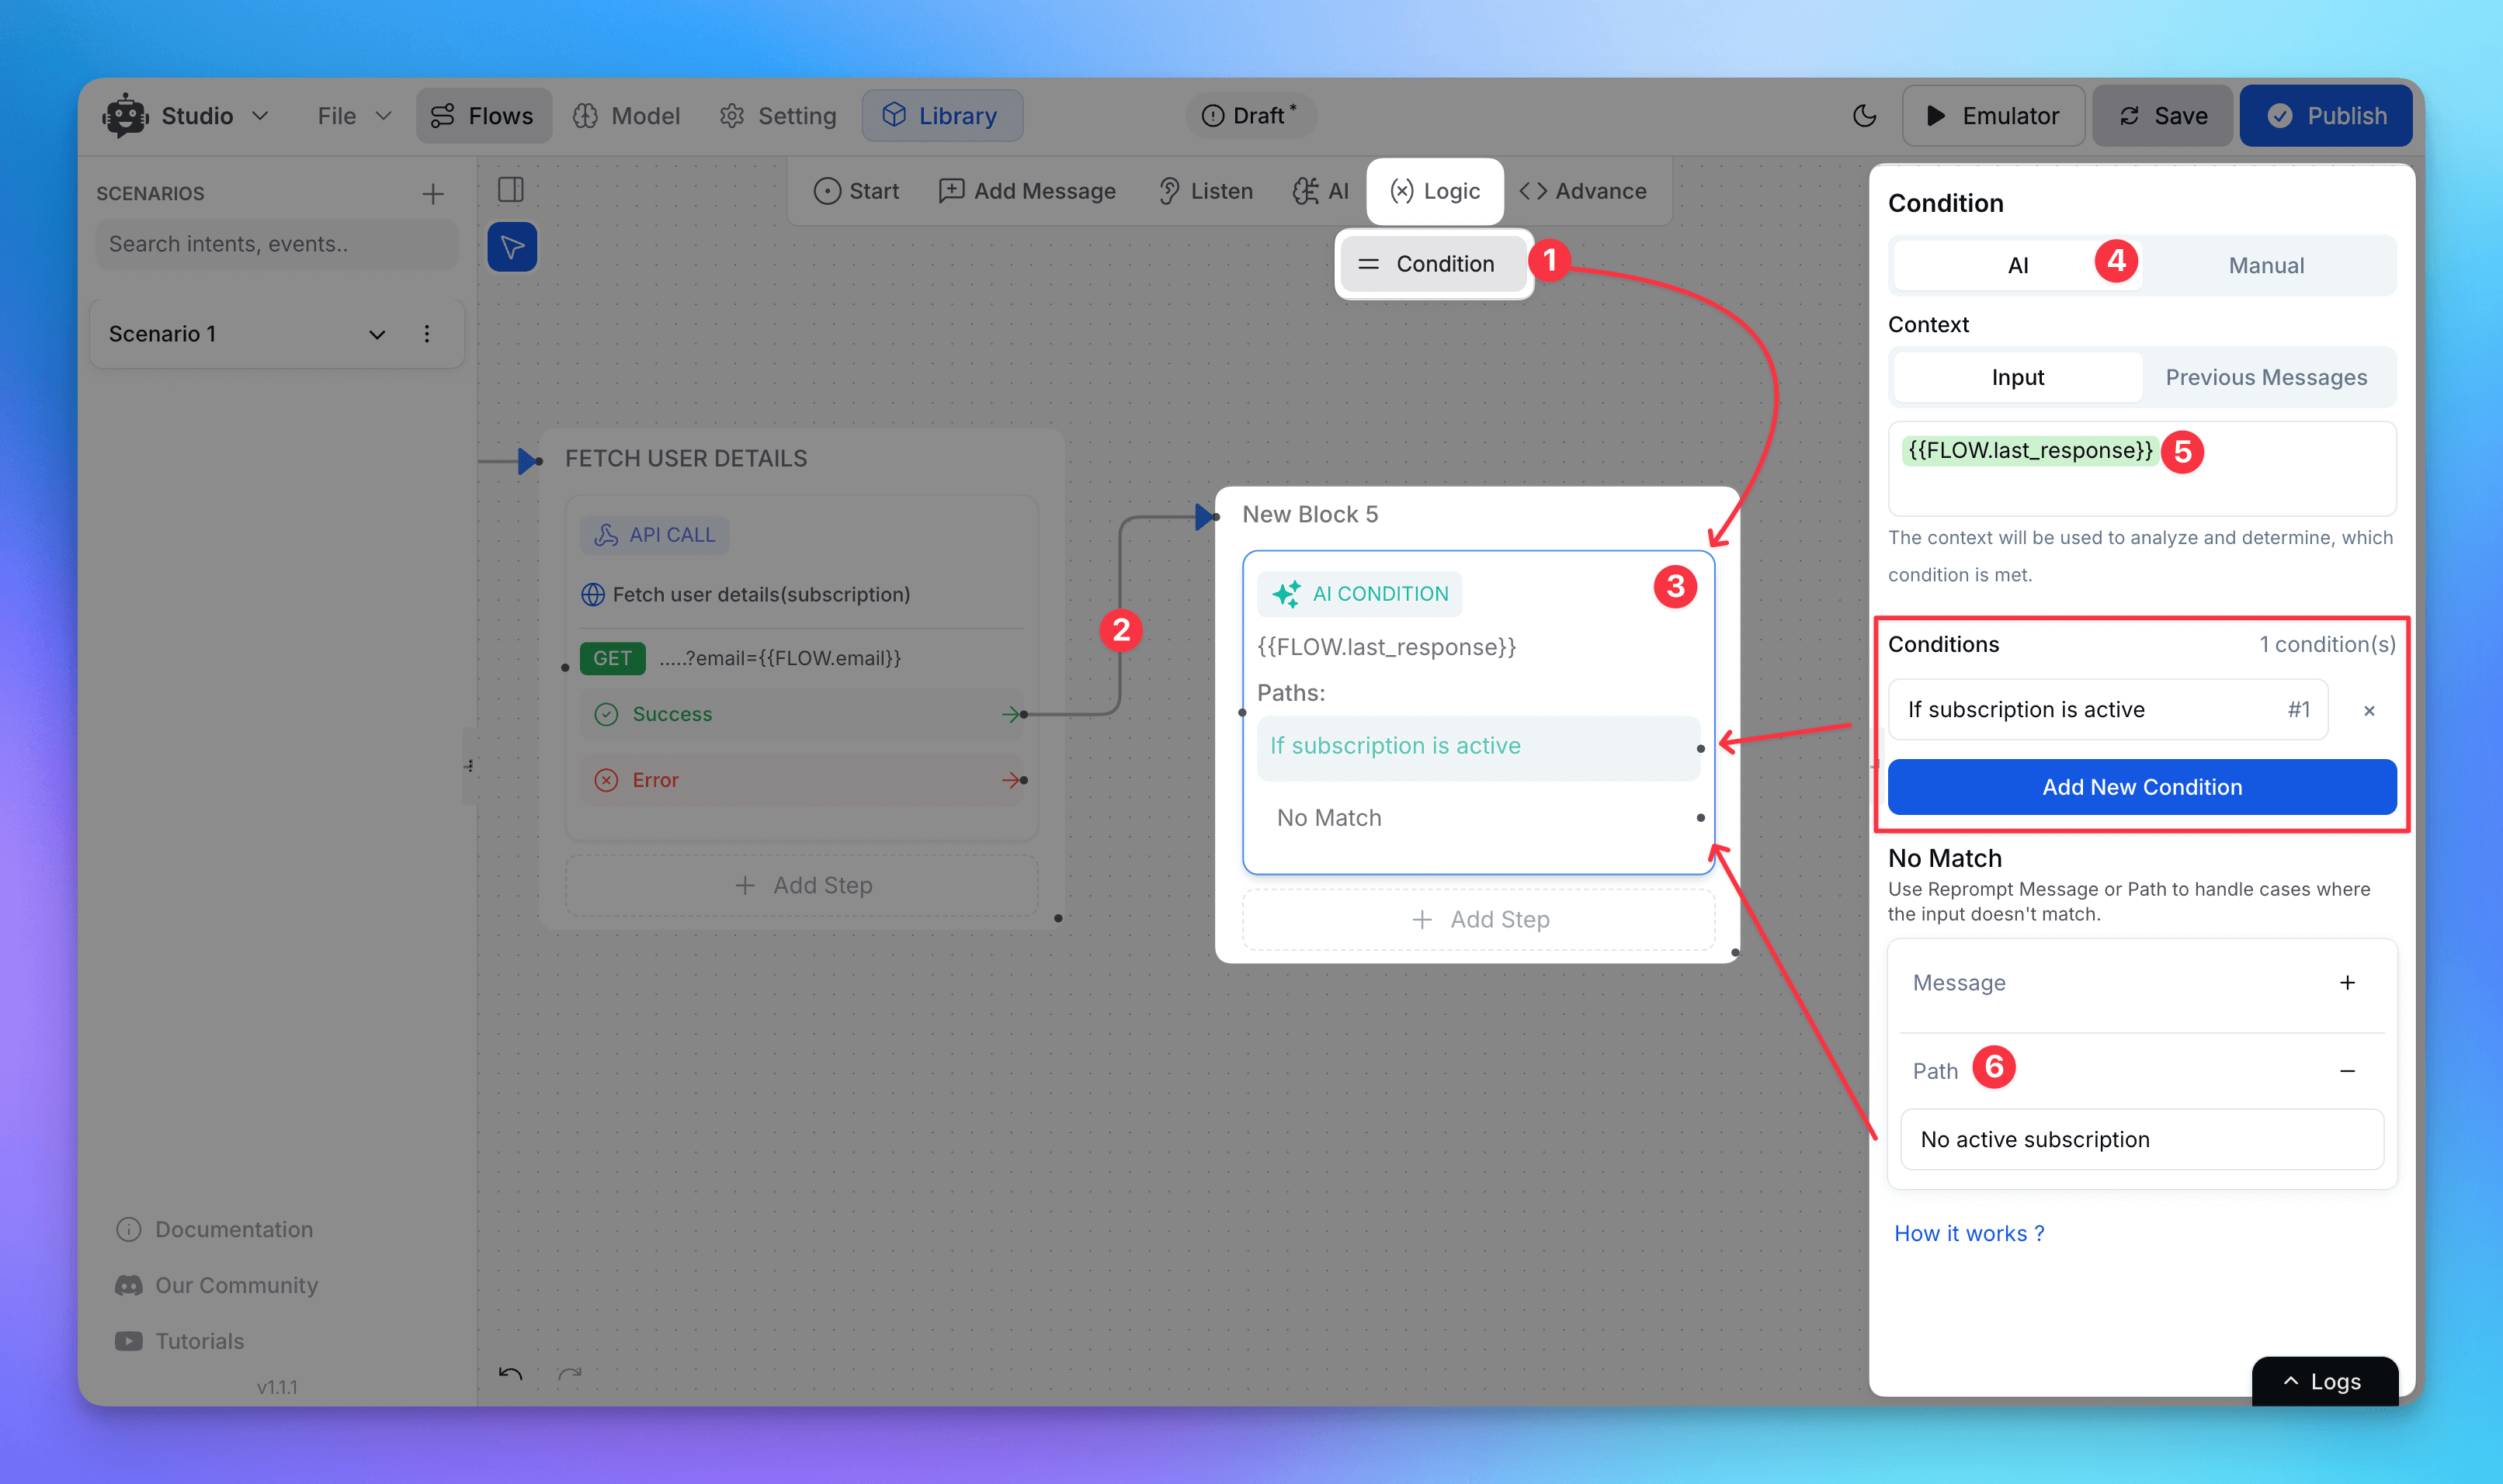This screenshot has width=2503, height=1484.
Task: Click the v1.1.1 version label
Action: 277,1387
